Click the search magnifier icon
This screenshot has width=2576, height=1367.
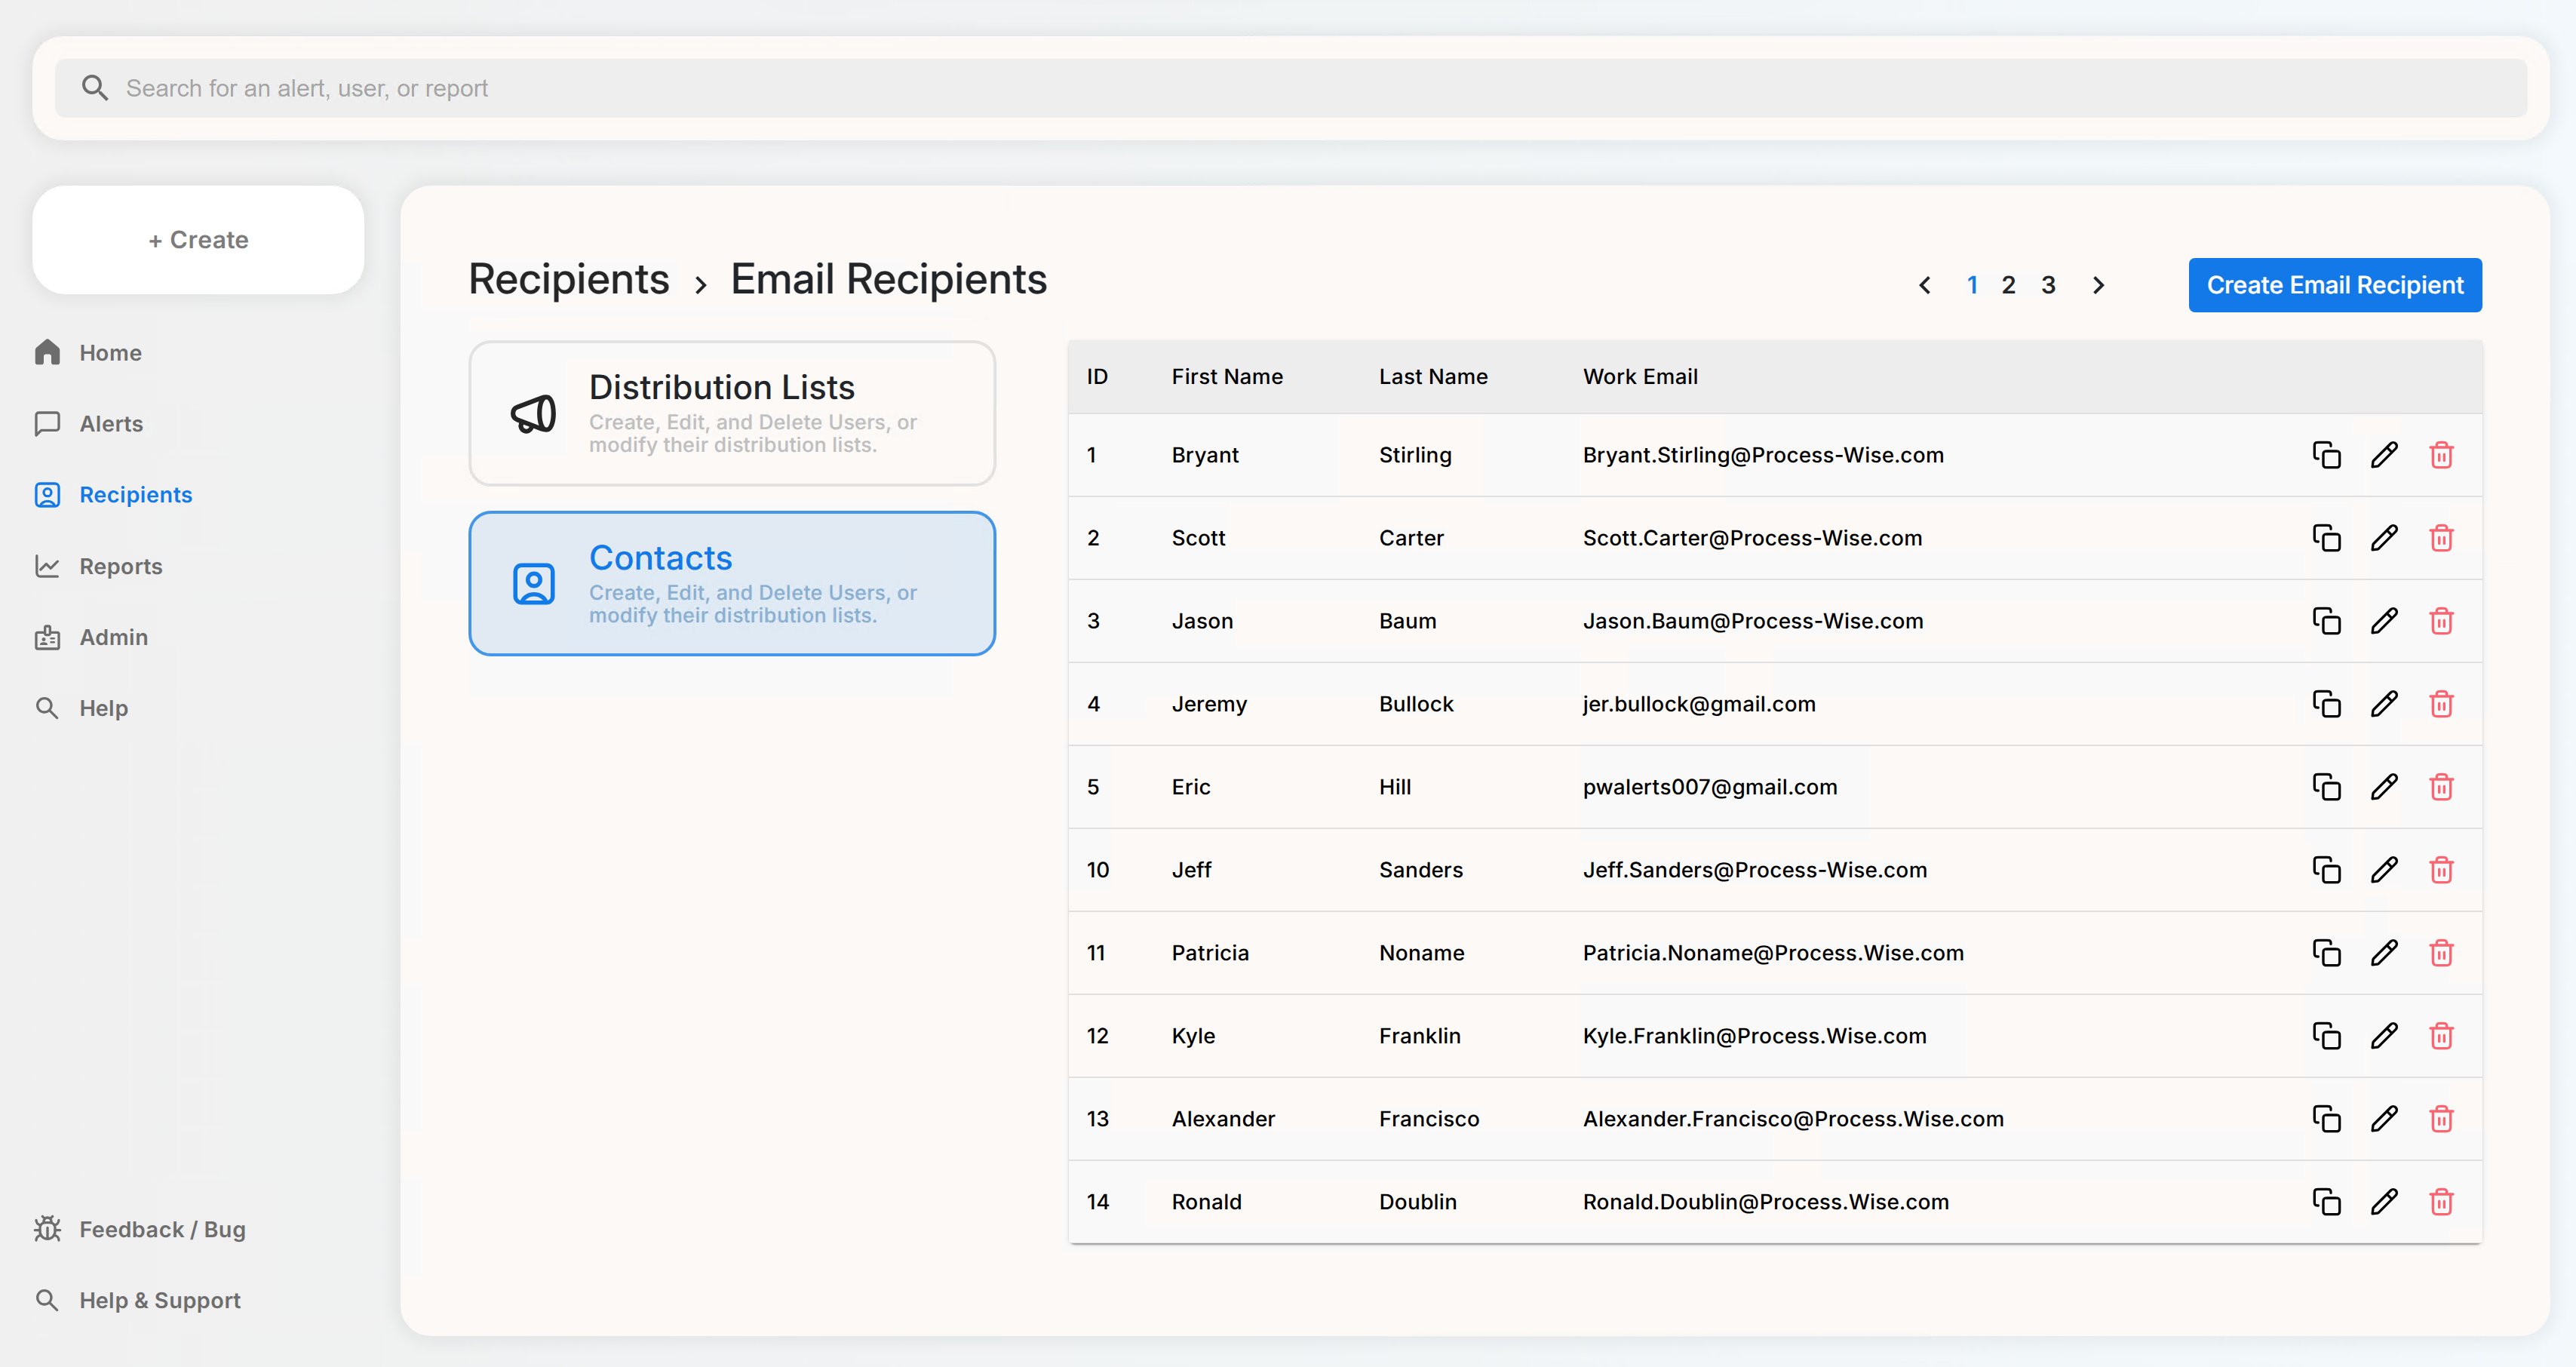pyautogui.click(x=95, y=87)
